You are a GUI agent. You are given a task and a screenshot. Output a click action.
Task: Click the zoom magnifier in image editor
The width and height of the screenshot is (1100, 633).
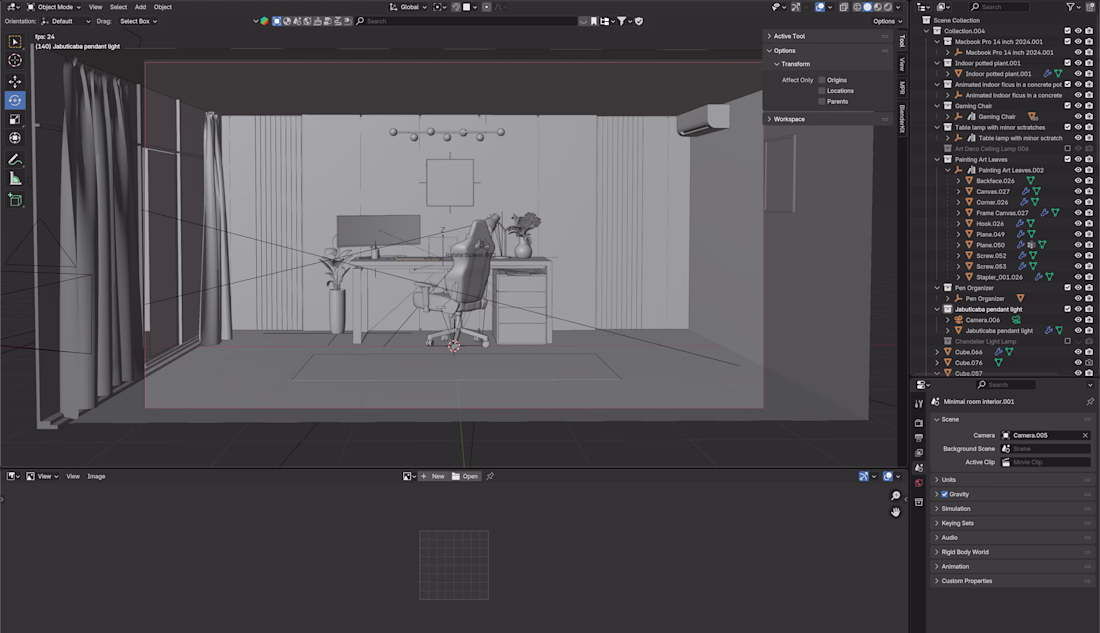[x=896, y=496]
